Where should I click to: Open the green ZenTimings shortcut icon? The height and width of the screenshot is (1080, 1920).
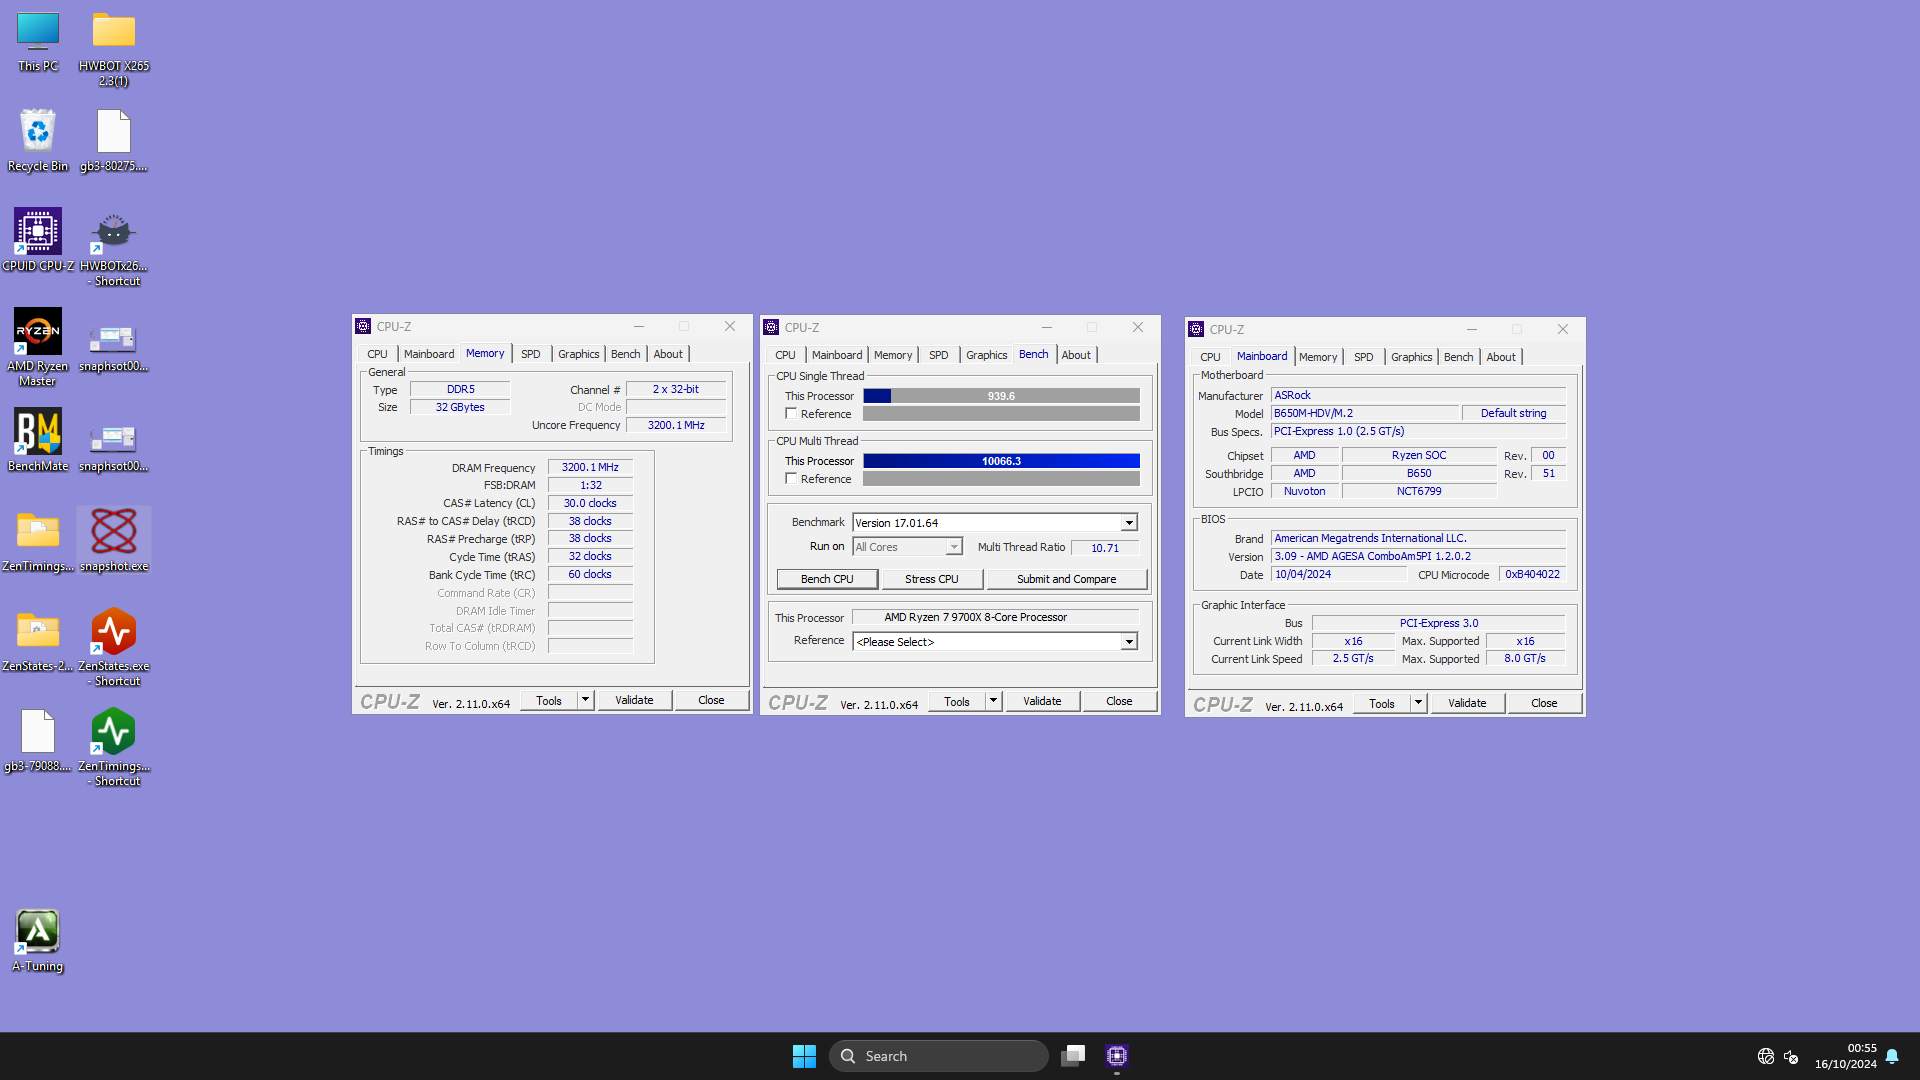point(113,733)
